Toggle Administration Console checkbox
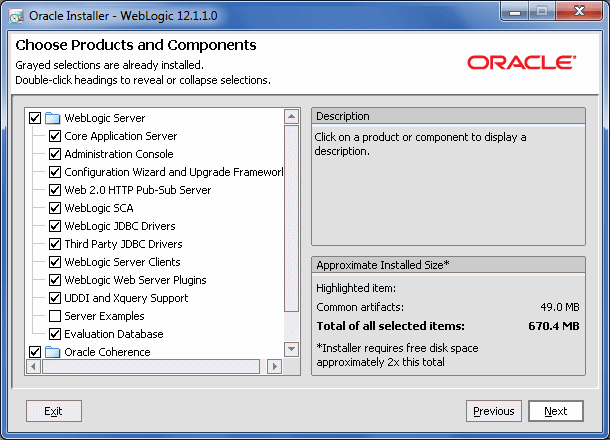 55,154
